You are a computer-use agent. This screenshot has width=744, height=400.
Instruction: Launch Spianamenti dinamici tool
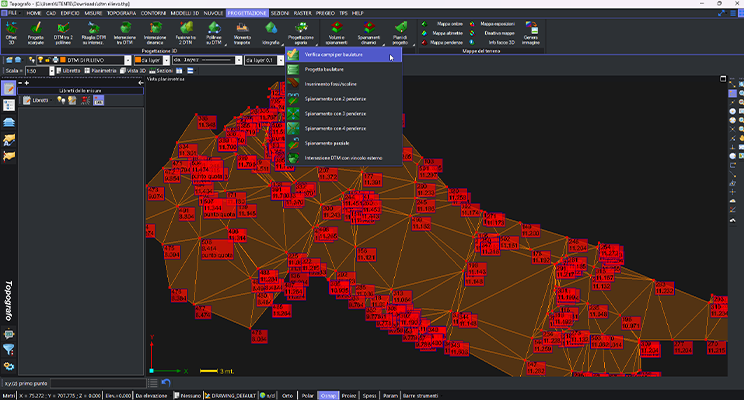pos(369,33)
